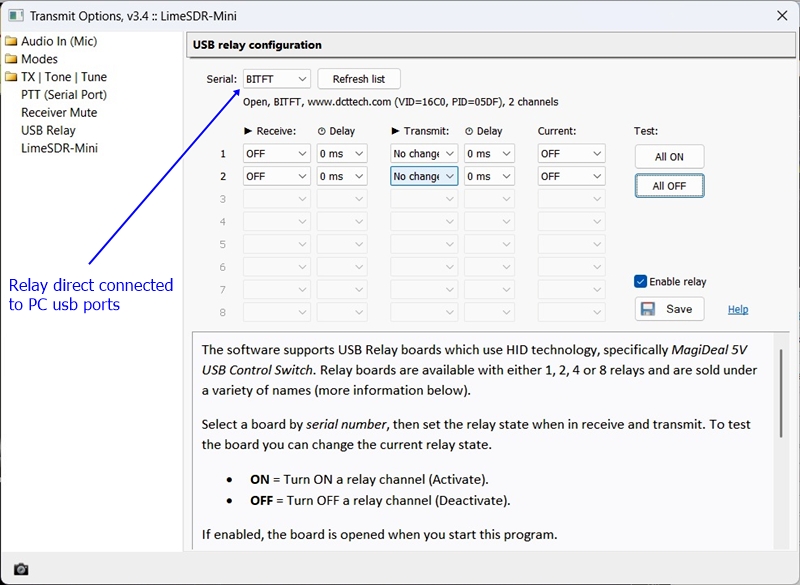Click the camera screenshot icon at bottom-left
The image size is (800, 585).
tap(20, 569)
